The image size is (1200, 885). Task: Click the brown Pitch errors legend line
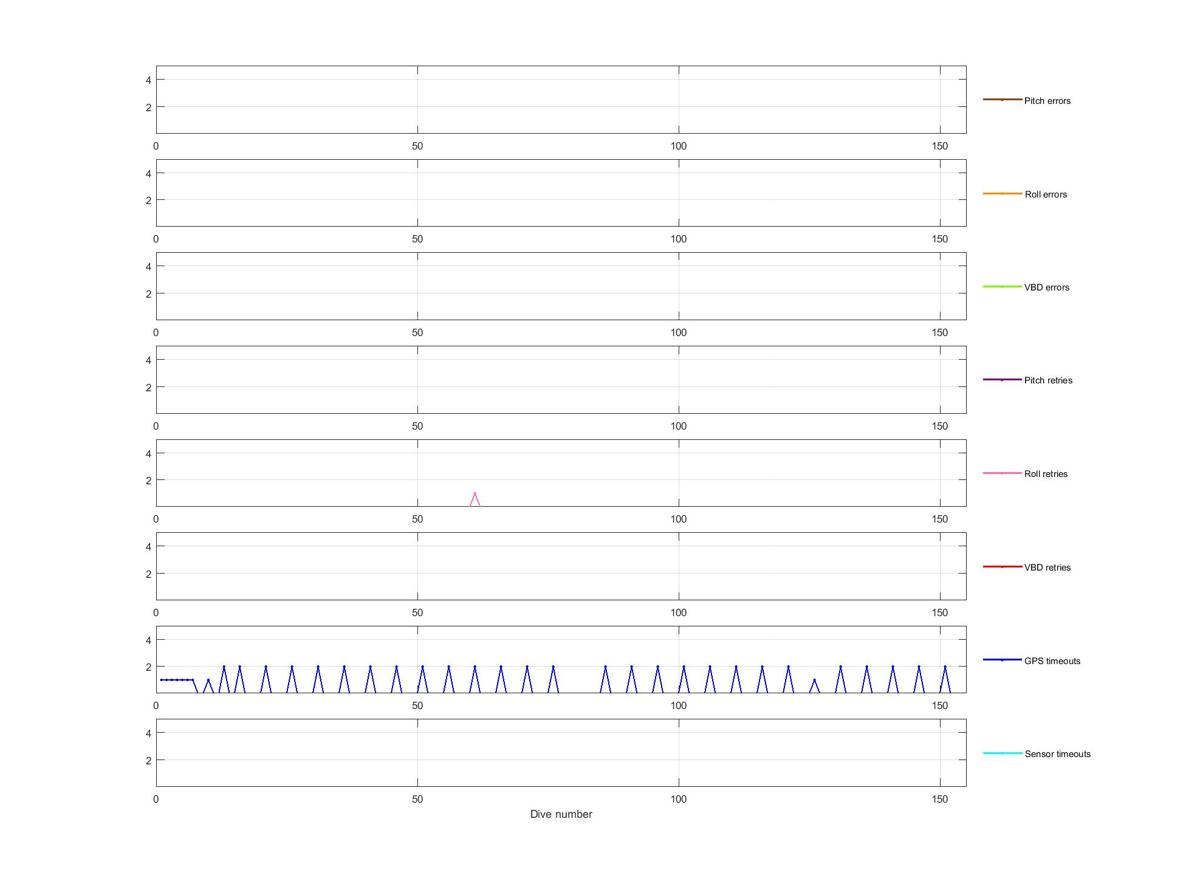(1002, 100)
